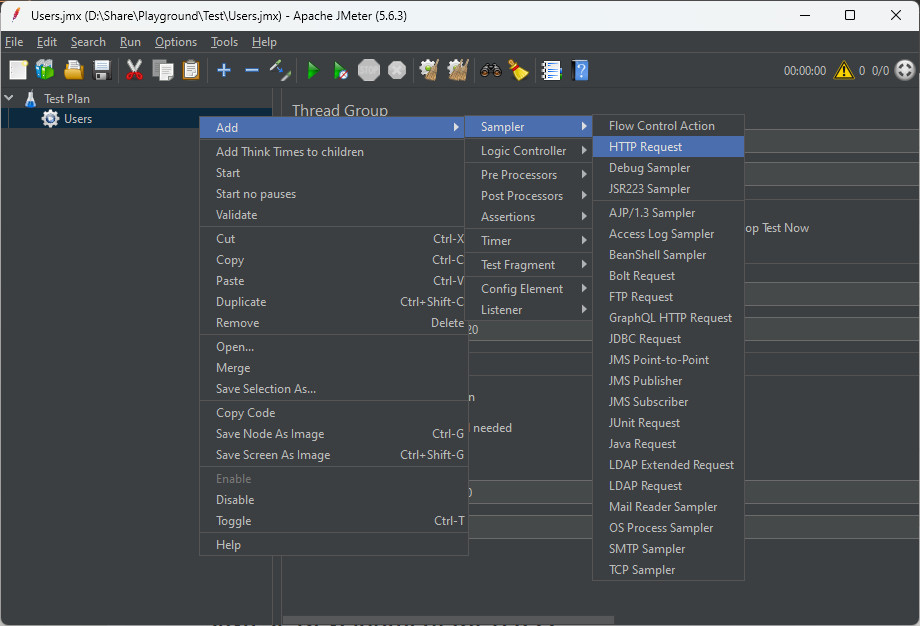920x626 pixels.
Task: Choose OS Process Sampler entry
Action: click(668, 528)
